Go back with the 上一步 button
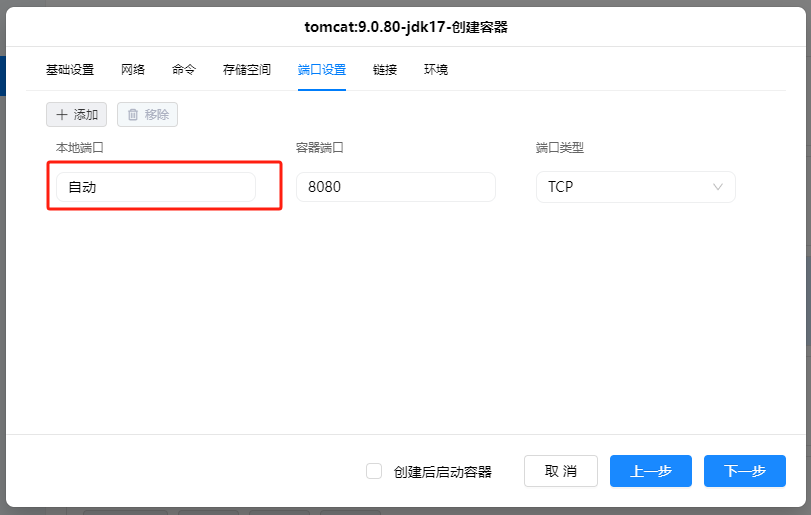 651,471
